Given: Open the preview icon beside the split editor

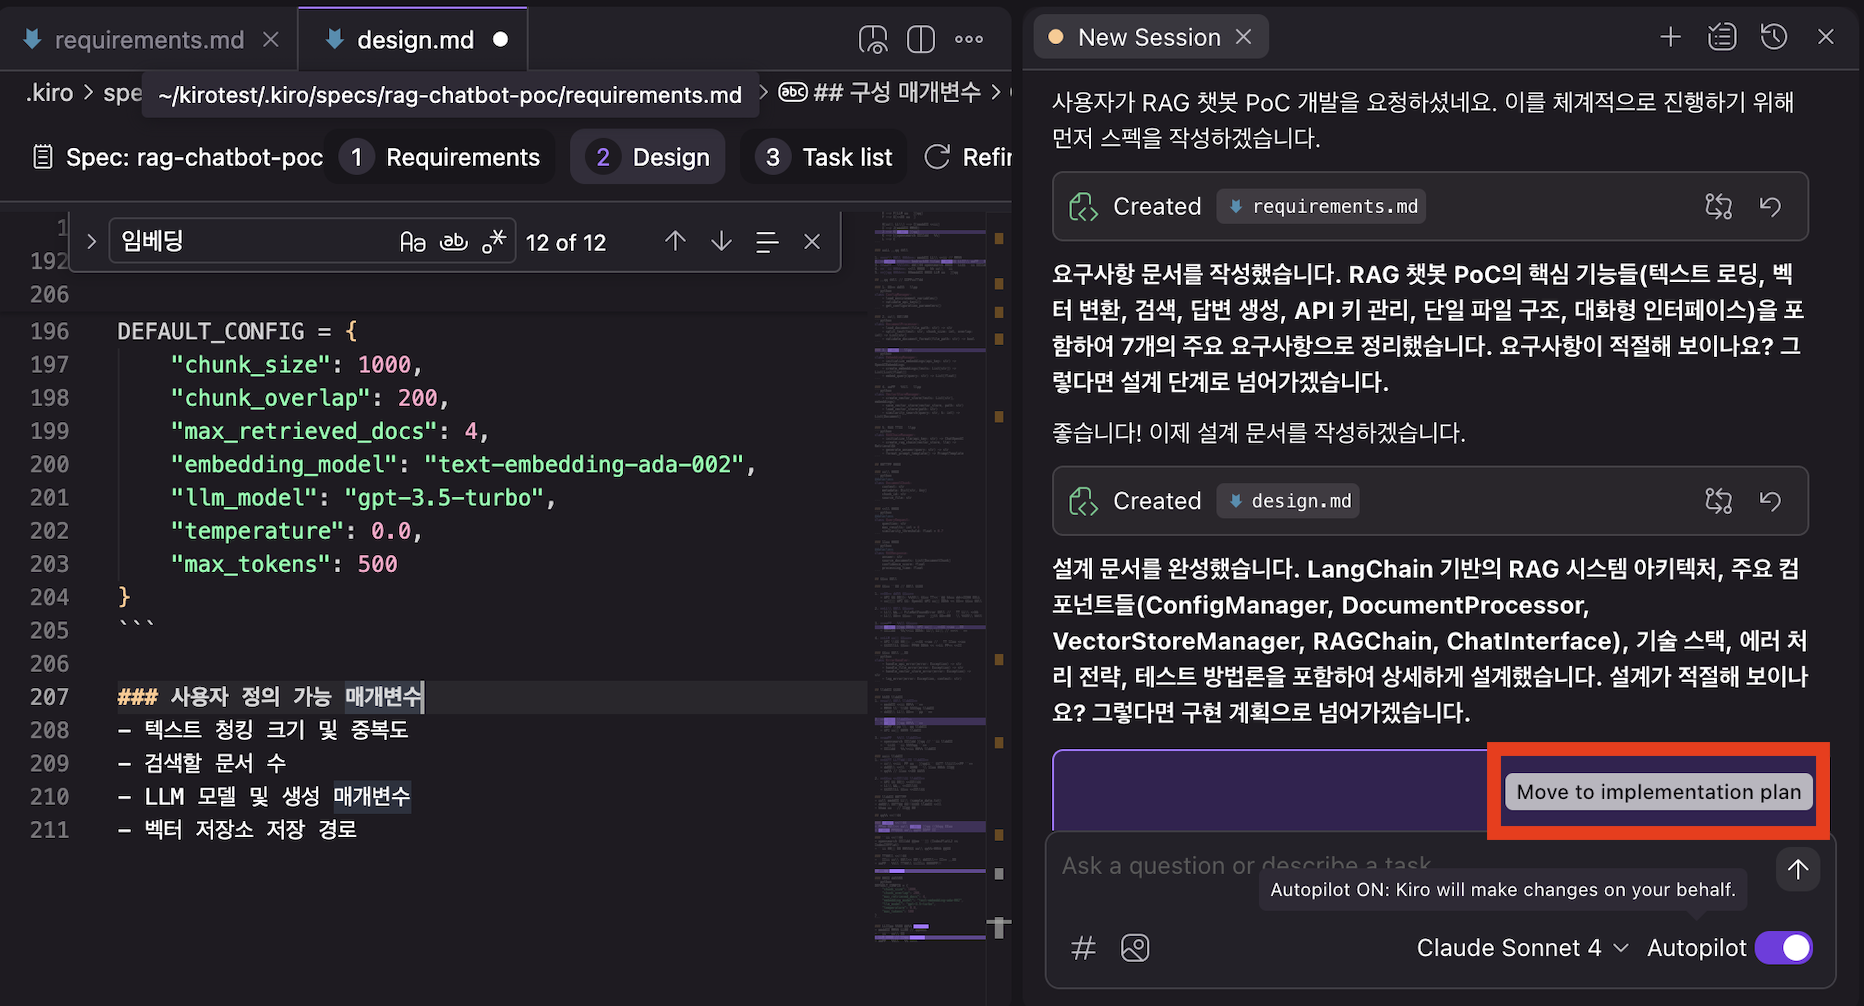Looking at the screenshot, I should click(x=873, y=39).
